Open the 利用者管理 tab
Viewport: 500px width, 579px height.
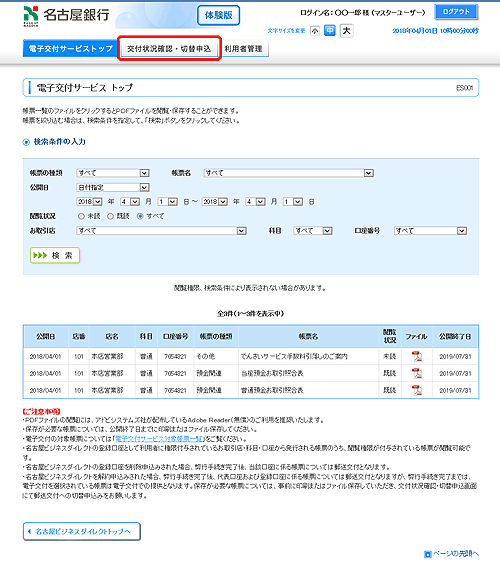[x=244, y=48]
